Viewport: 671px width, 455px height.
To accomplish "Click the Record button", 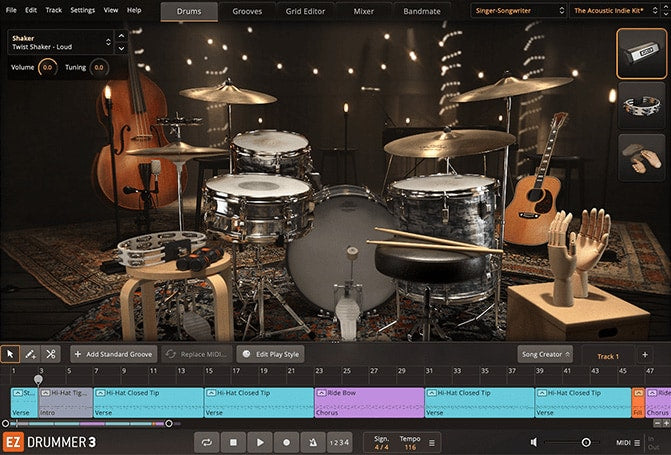I will point(286,441).
